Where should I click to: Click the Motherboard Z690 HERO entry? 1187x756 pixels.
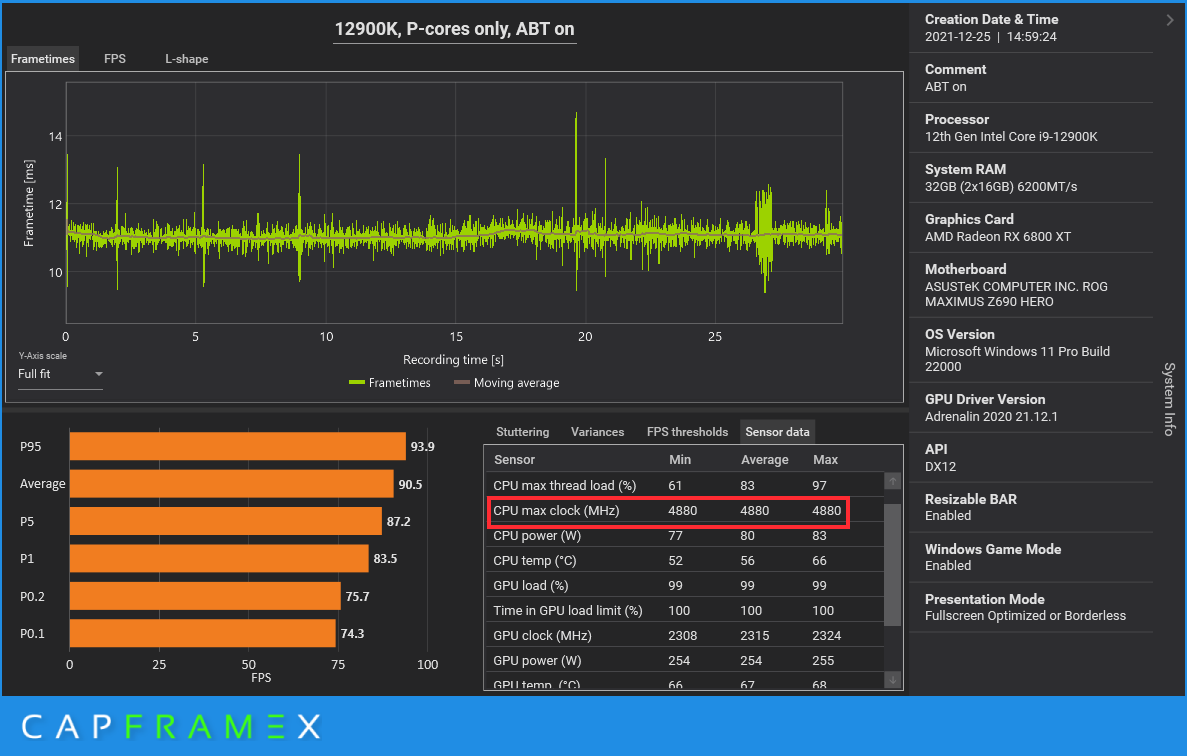tap(1030, 285)
